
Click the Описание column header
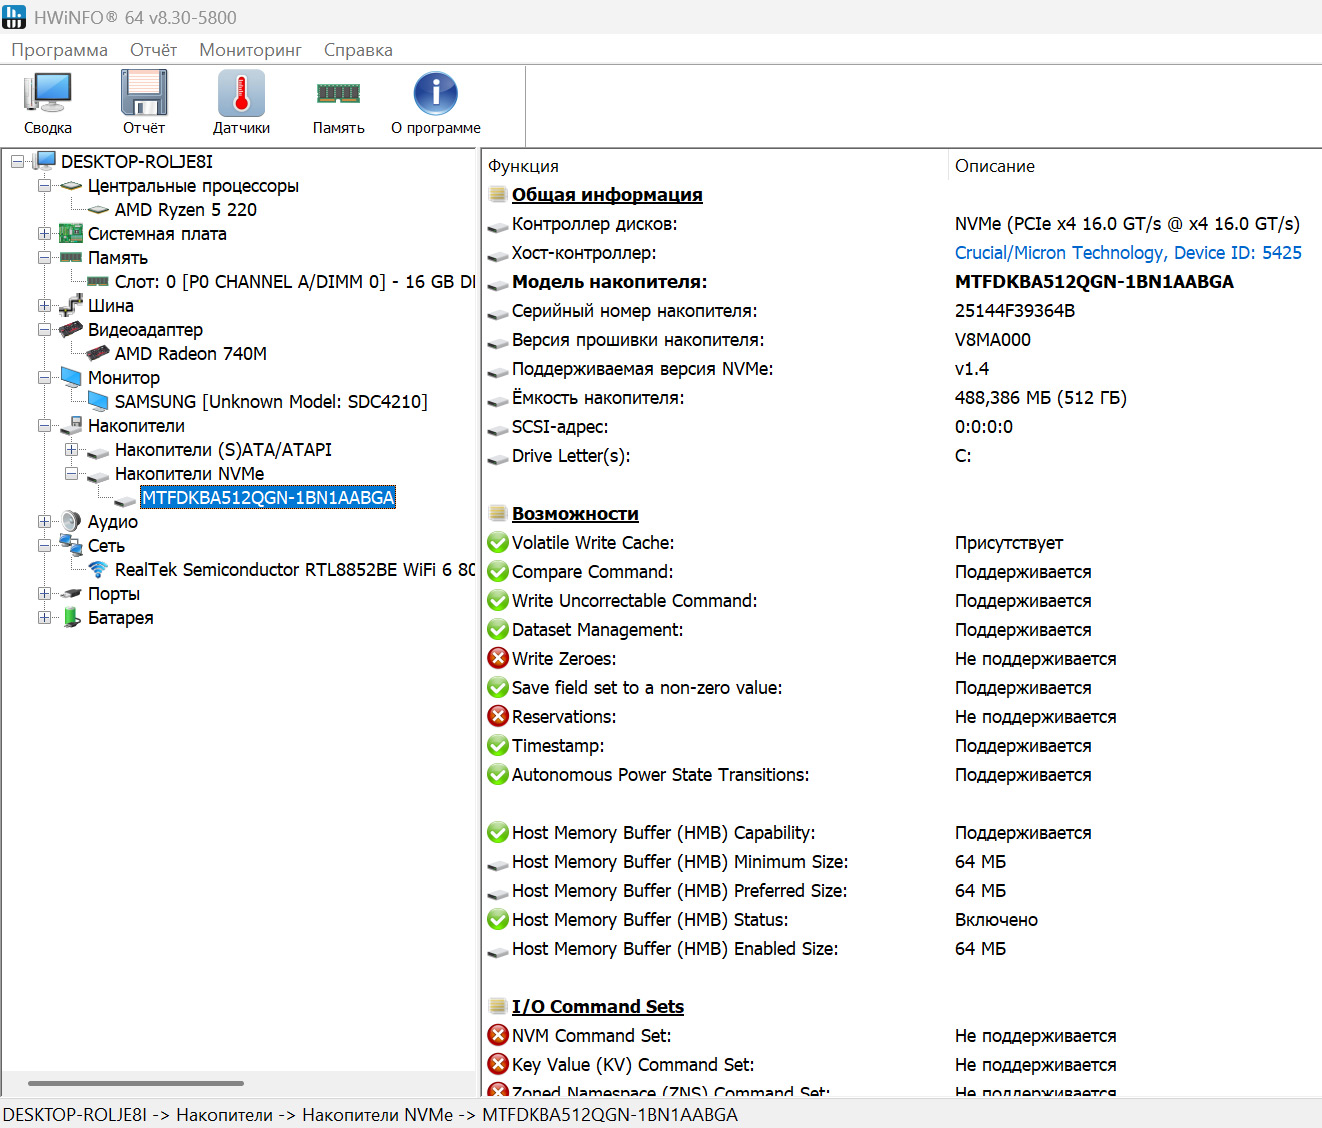(x=994, y=166)
